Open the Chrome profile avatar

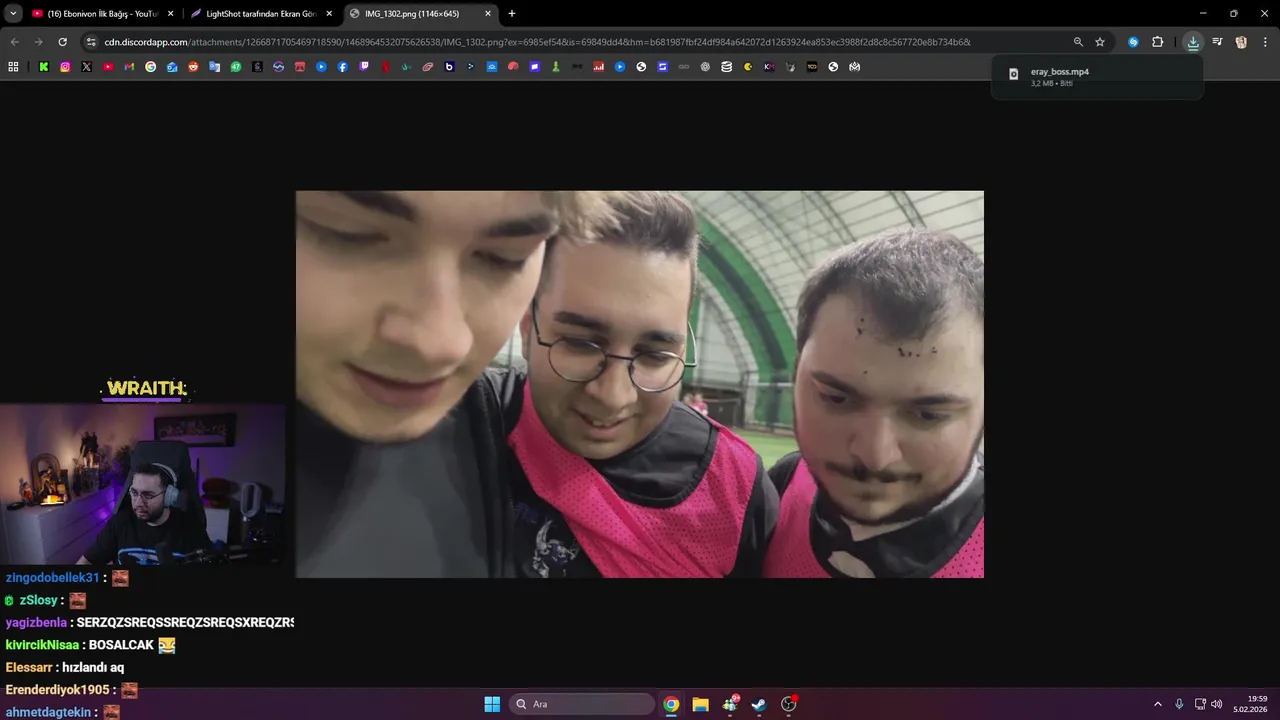pos(1241,42)
